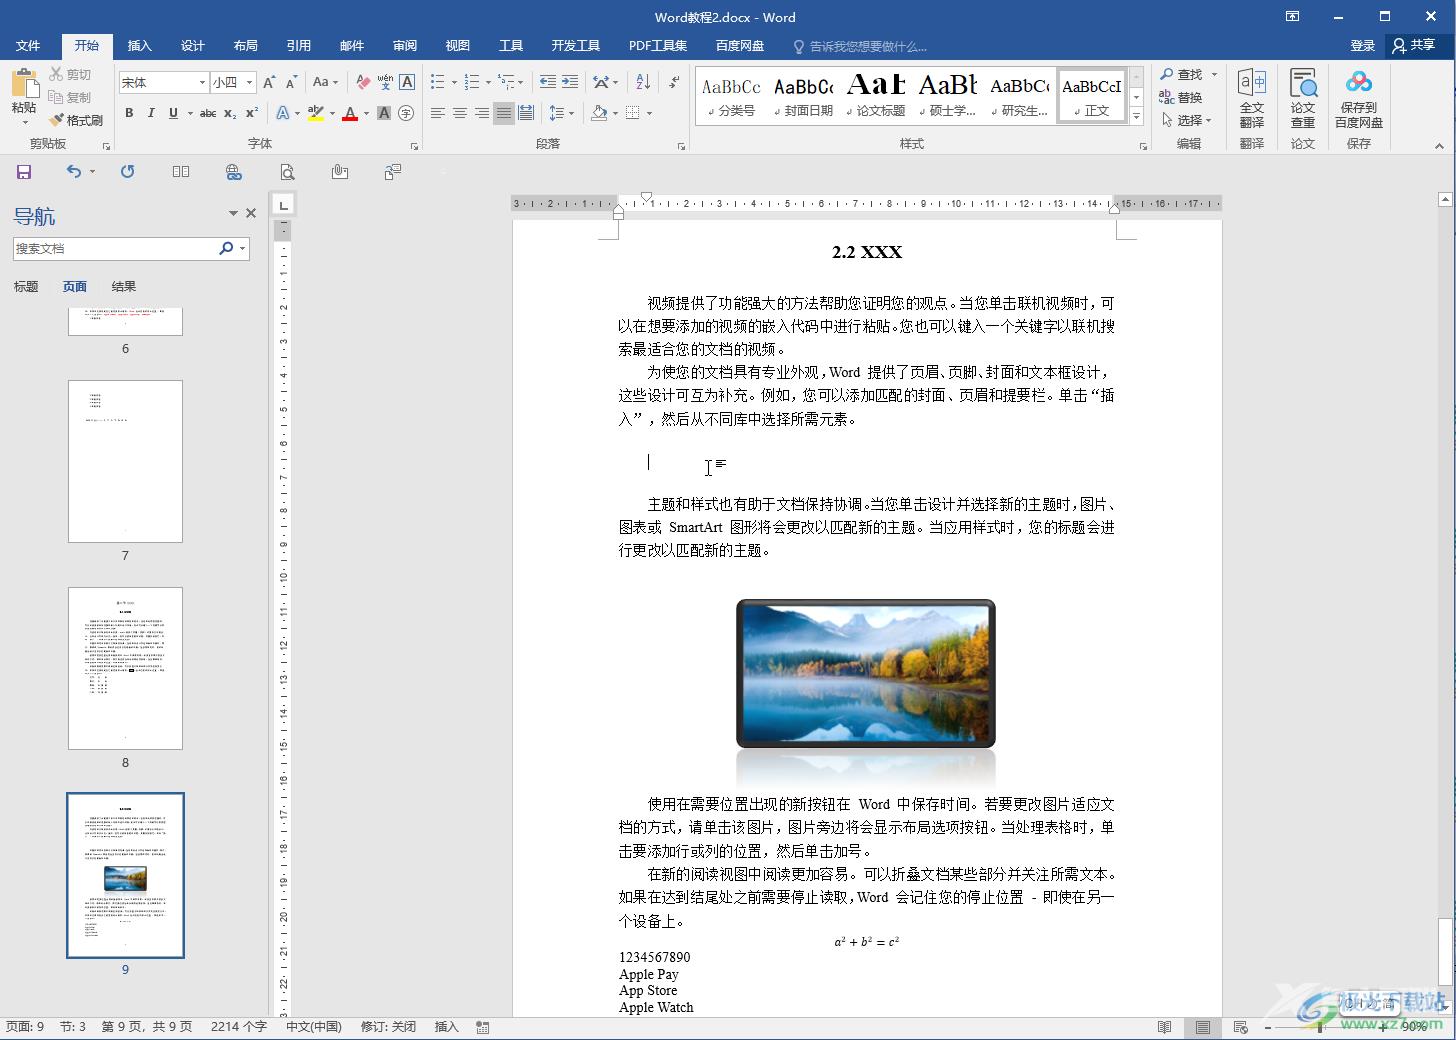The width and height of the screenshot is (1456, 1040).
Task: Apply distributed alignment icon
Action: click(526, 113)
